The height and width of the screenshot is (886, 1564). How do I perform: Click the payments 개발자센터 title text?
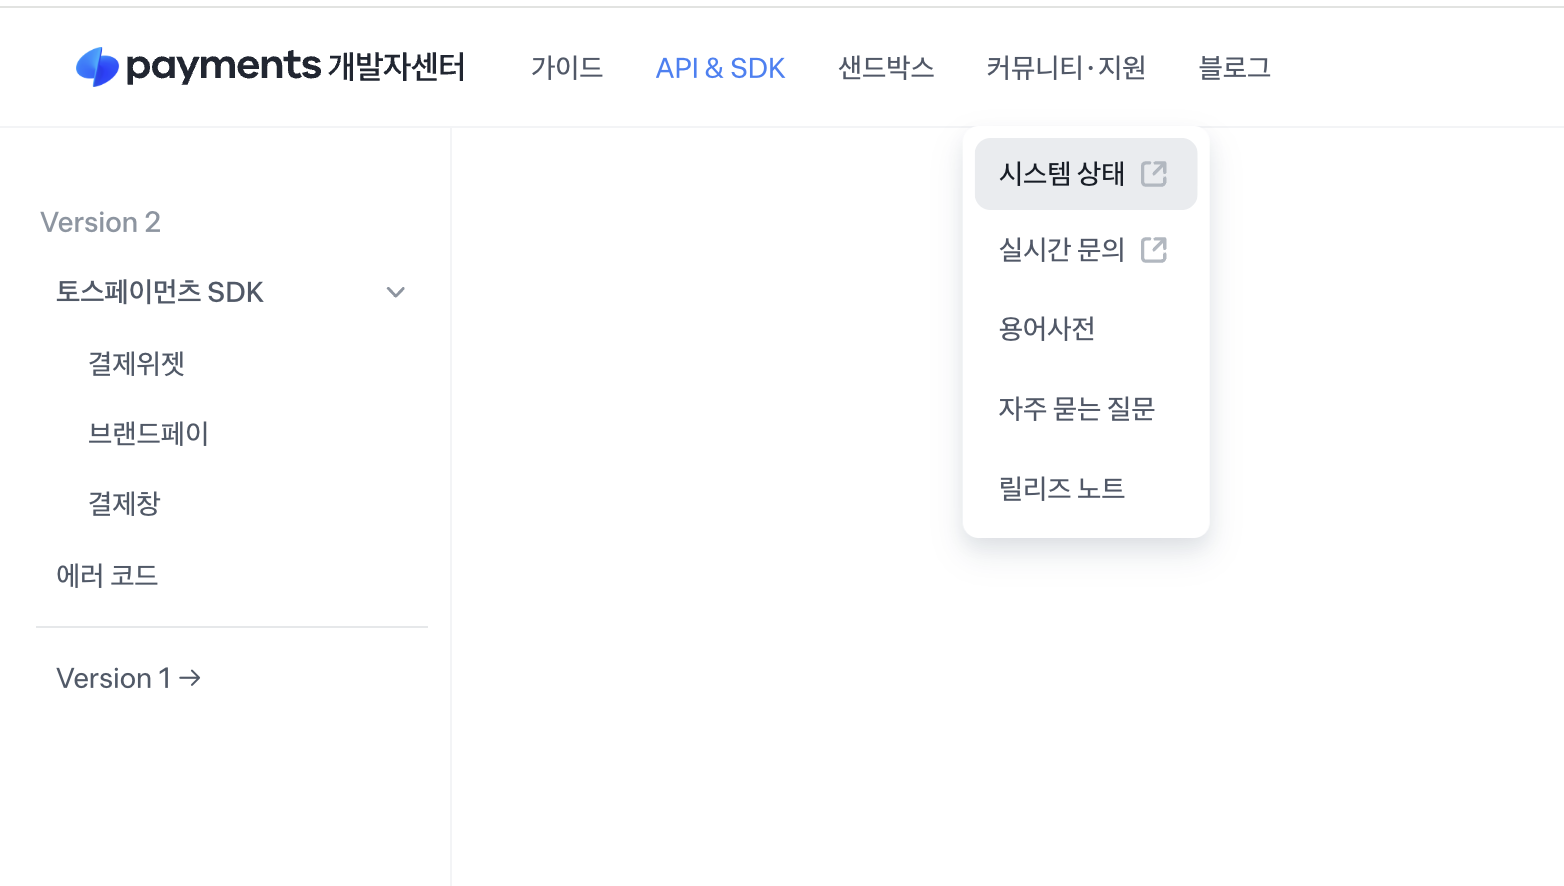tap(296, 67)
